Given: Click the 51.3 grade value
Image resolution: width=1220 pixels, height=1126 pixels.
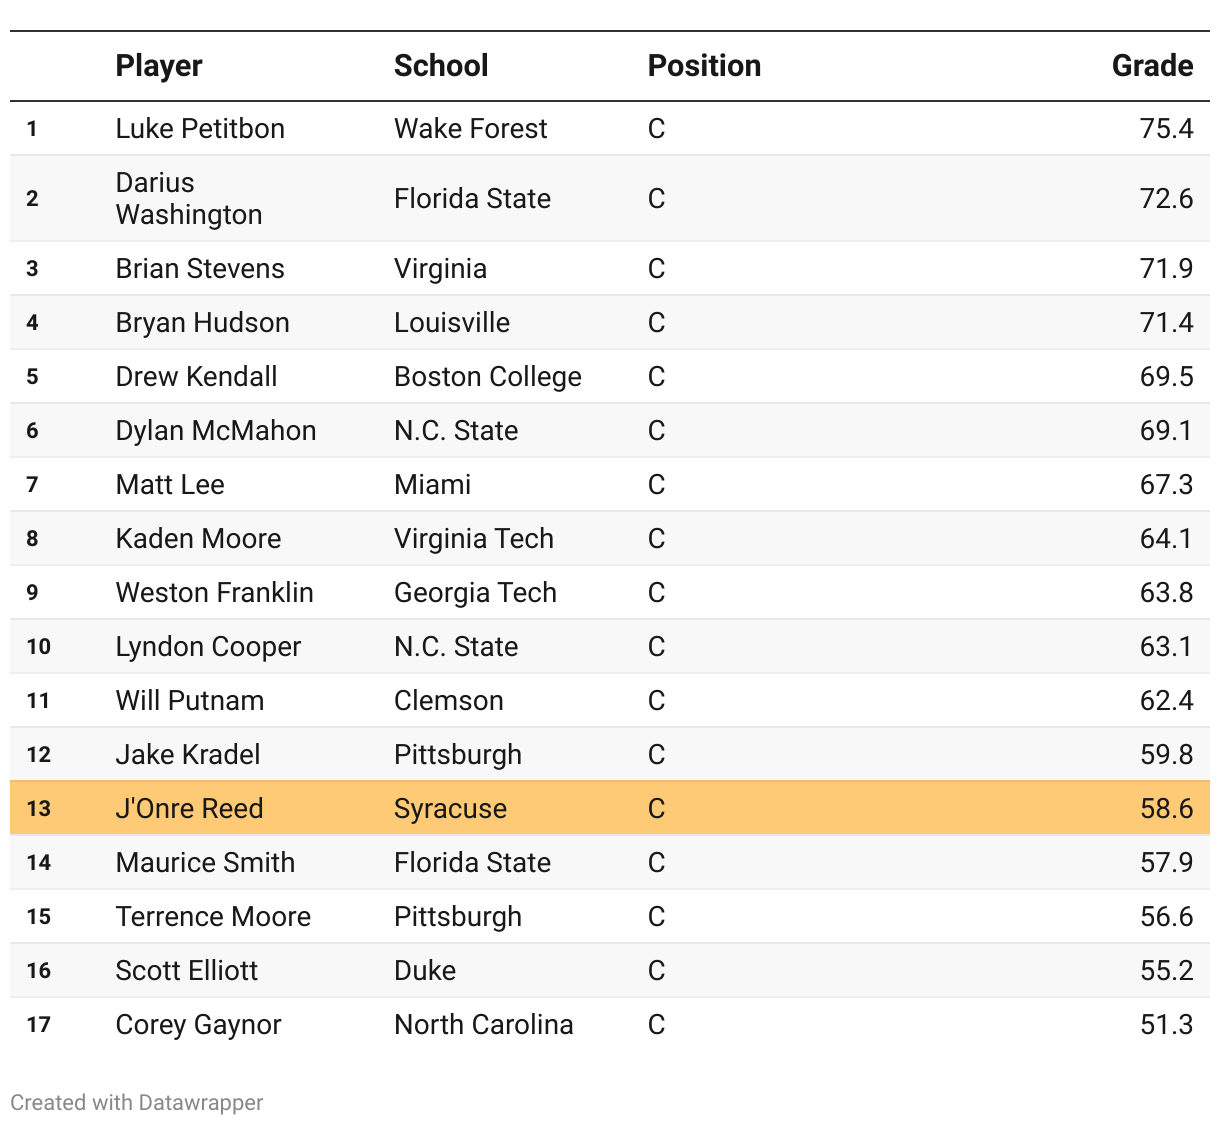Looking at the screenshot, I should tap(1166, 1024).
